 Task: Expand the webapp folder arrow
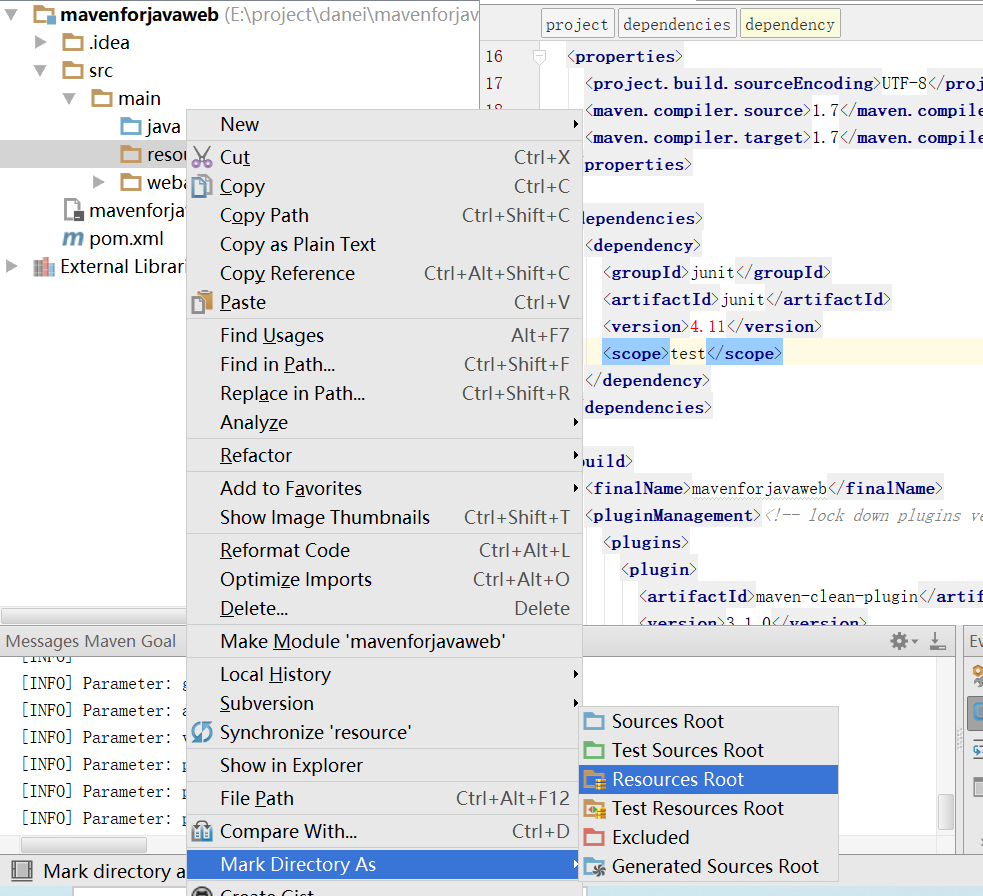tap(98, 182)
